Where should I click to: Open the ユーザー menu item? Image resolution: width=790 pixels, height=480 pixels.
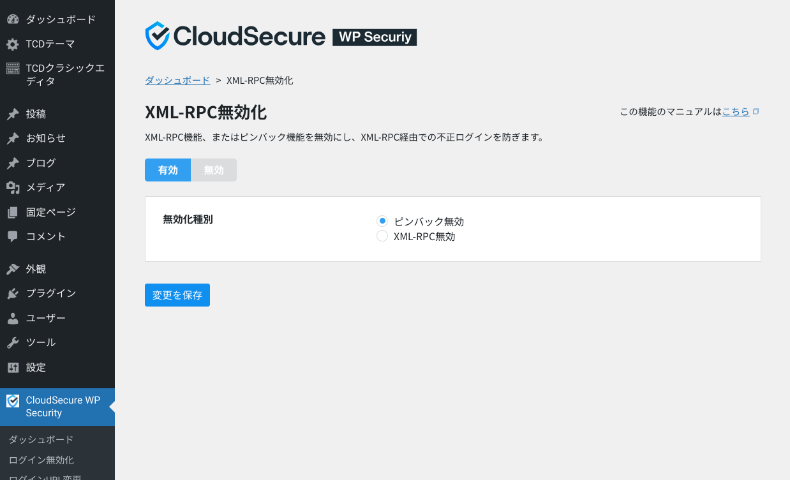click(x=45, y=318)
